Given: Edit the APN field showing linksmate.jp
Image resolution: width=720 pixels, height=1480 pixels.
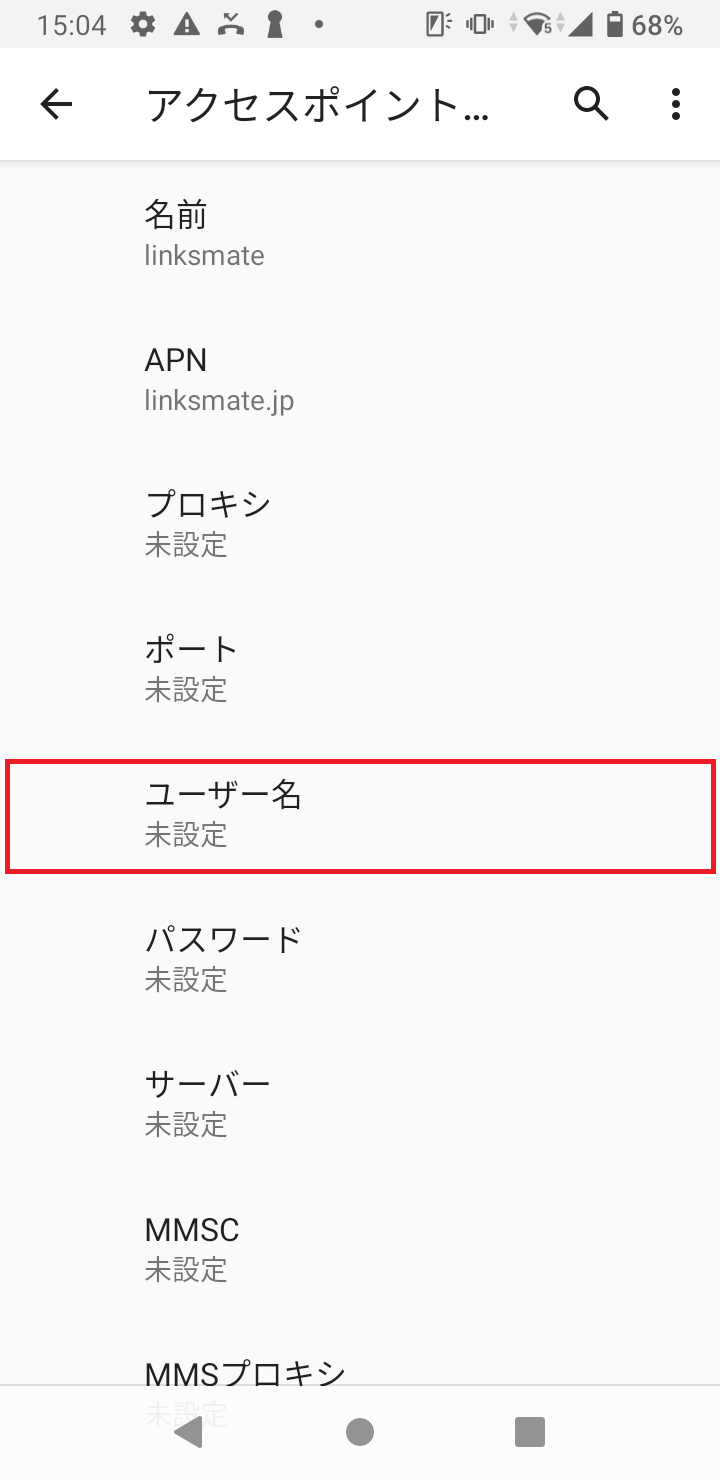Looking at the screenshot, I should (x=360, y=378).
